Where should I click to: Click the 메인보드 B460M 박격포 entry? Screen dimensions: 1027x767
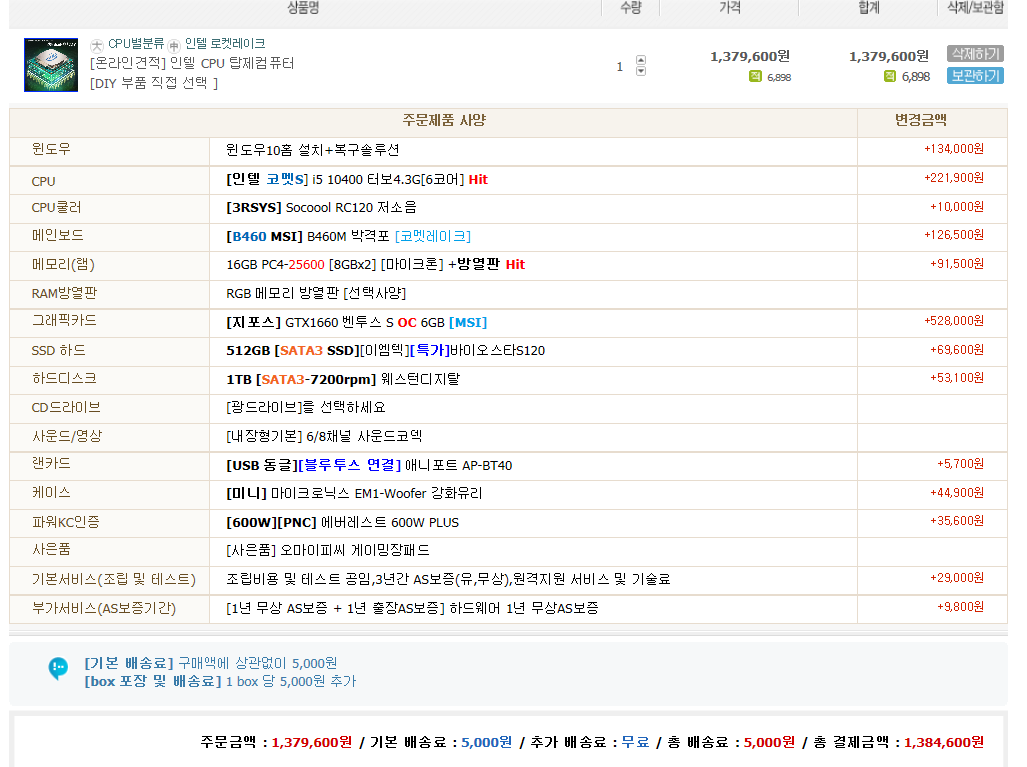click(348, 236)
